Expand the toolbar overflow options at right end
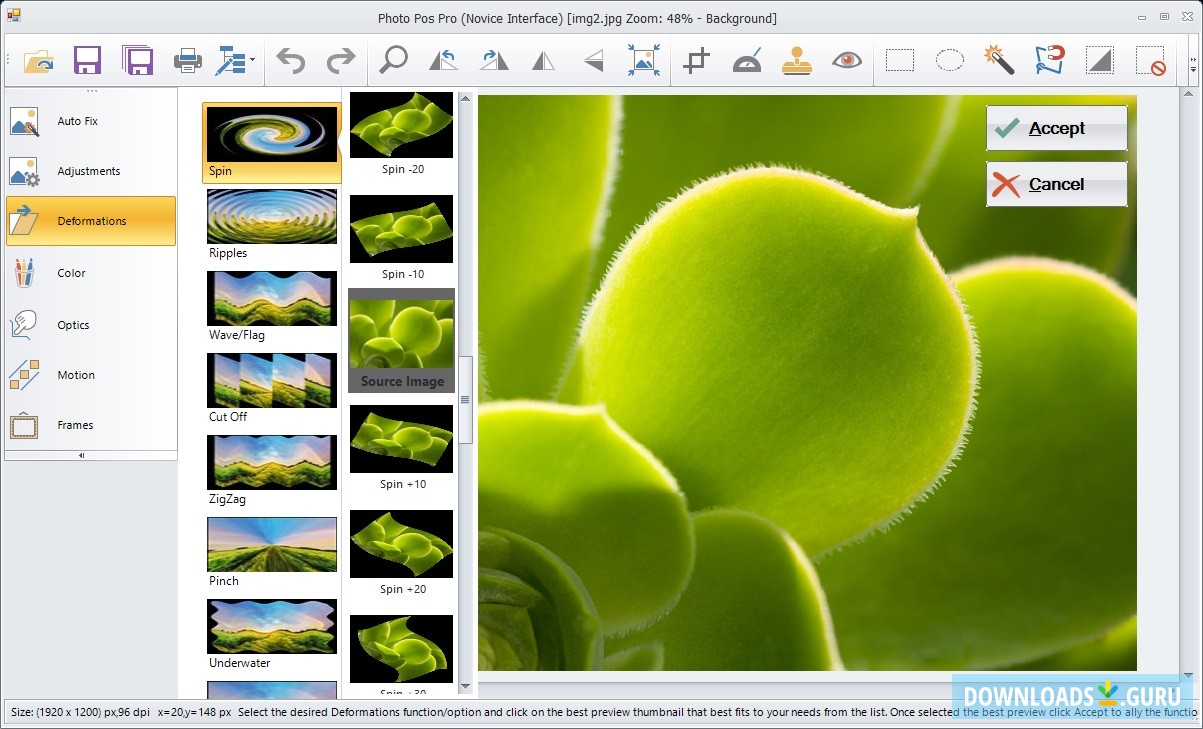The image size is (1203, 729). tap(1192, 65)
